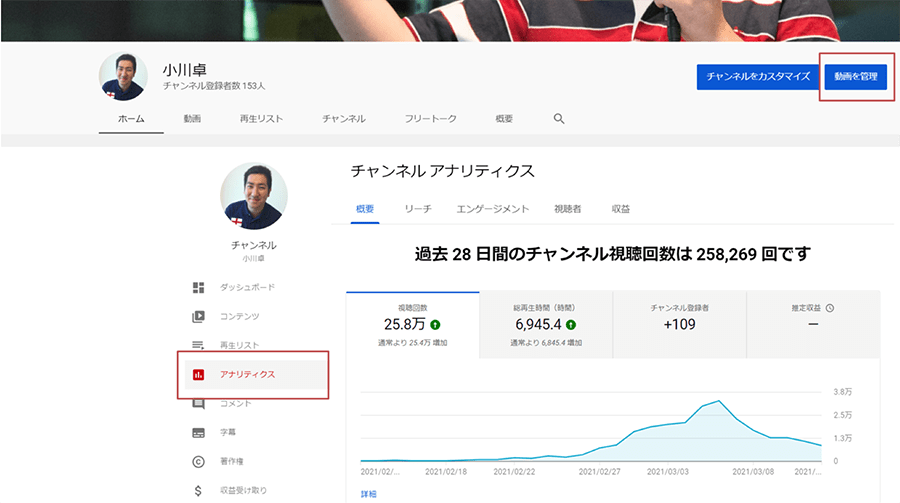Click the clock icon next to 推定収益
This screenshot has width=900, height=503.
click(829, 308)
